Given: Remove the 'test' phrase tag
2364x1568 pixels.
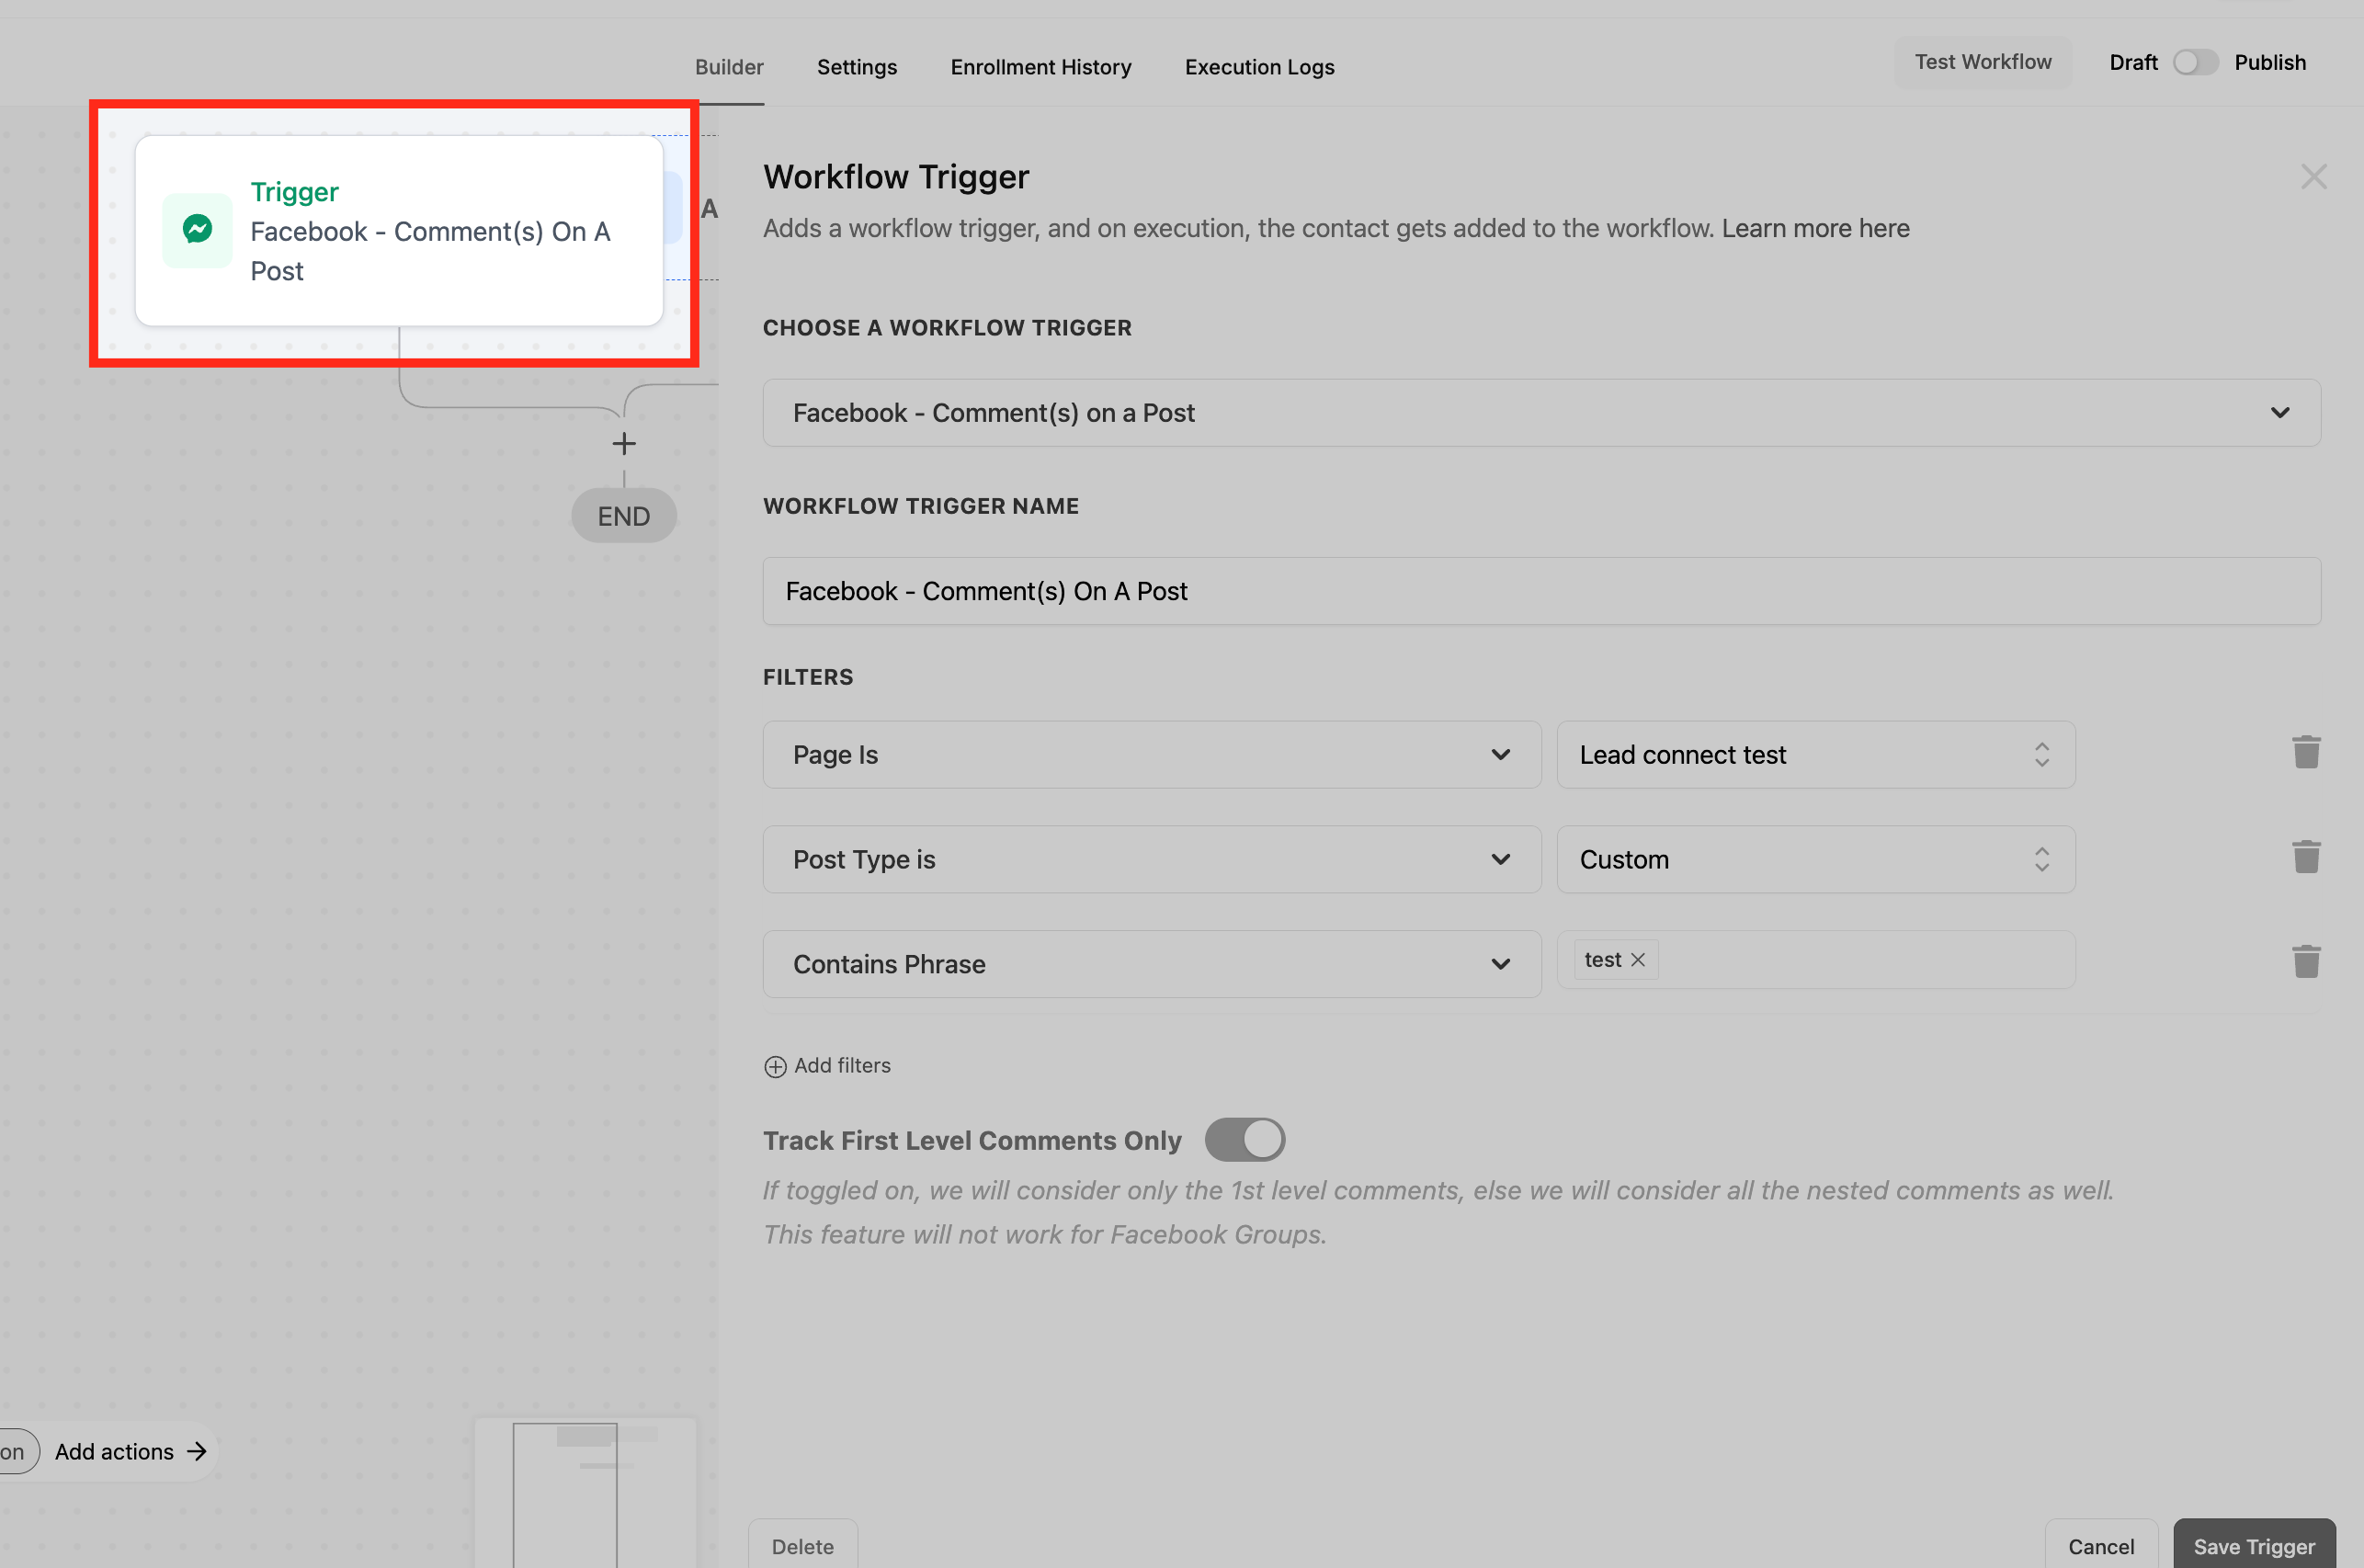Looking at the screenshot, I should (1637, 960).
